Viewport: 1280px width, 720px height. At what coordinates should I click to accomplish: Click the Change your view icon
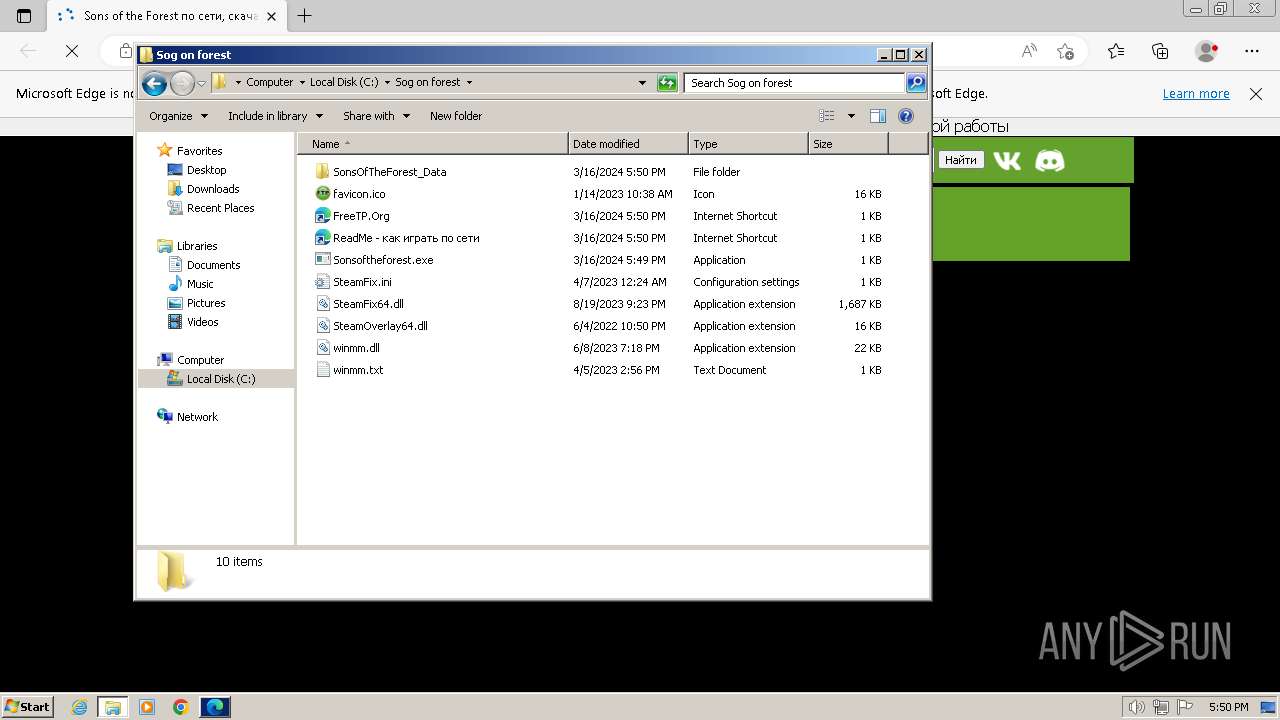tap(826, 116)
